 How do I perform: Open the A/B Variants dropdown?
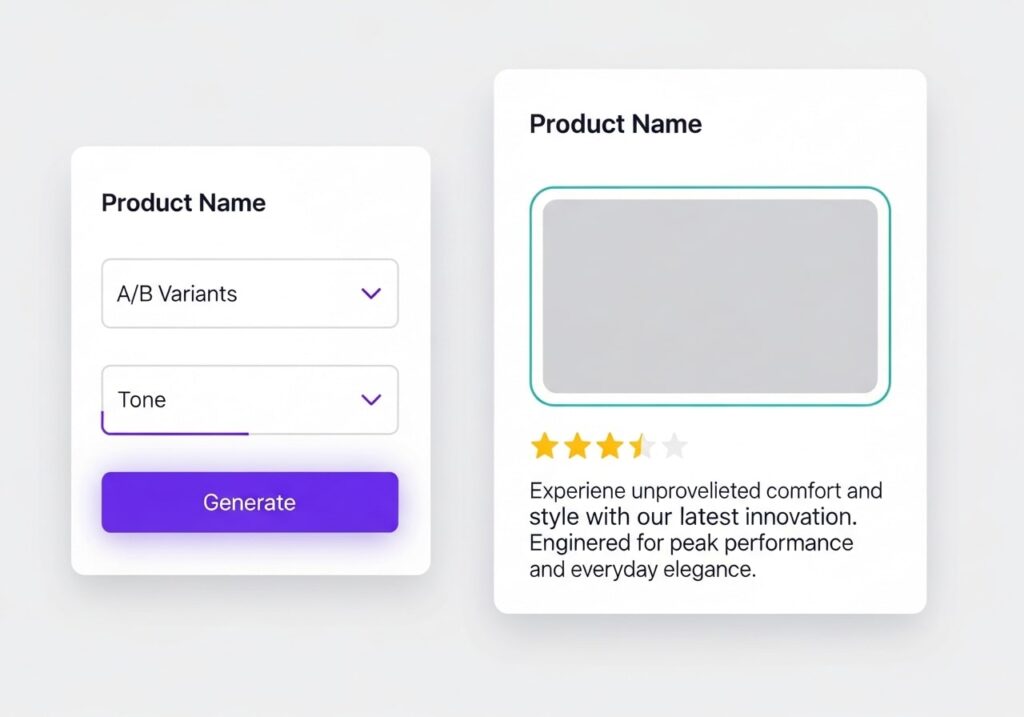(x=249, y=293)
